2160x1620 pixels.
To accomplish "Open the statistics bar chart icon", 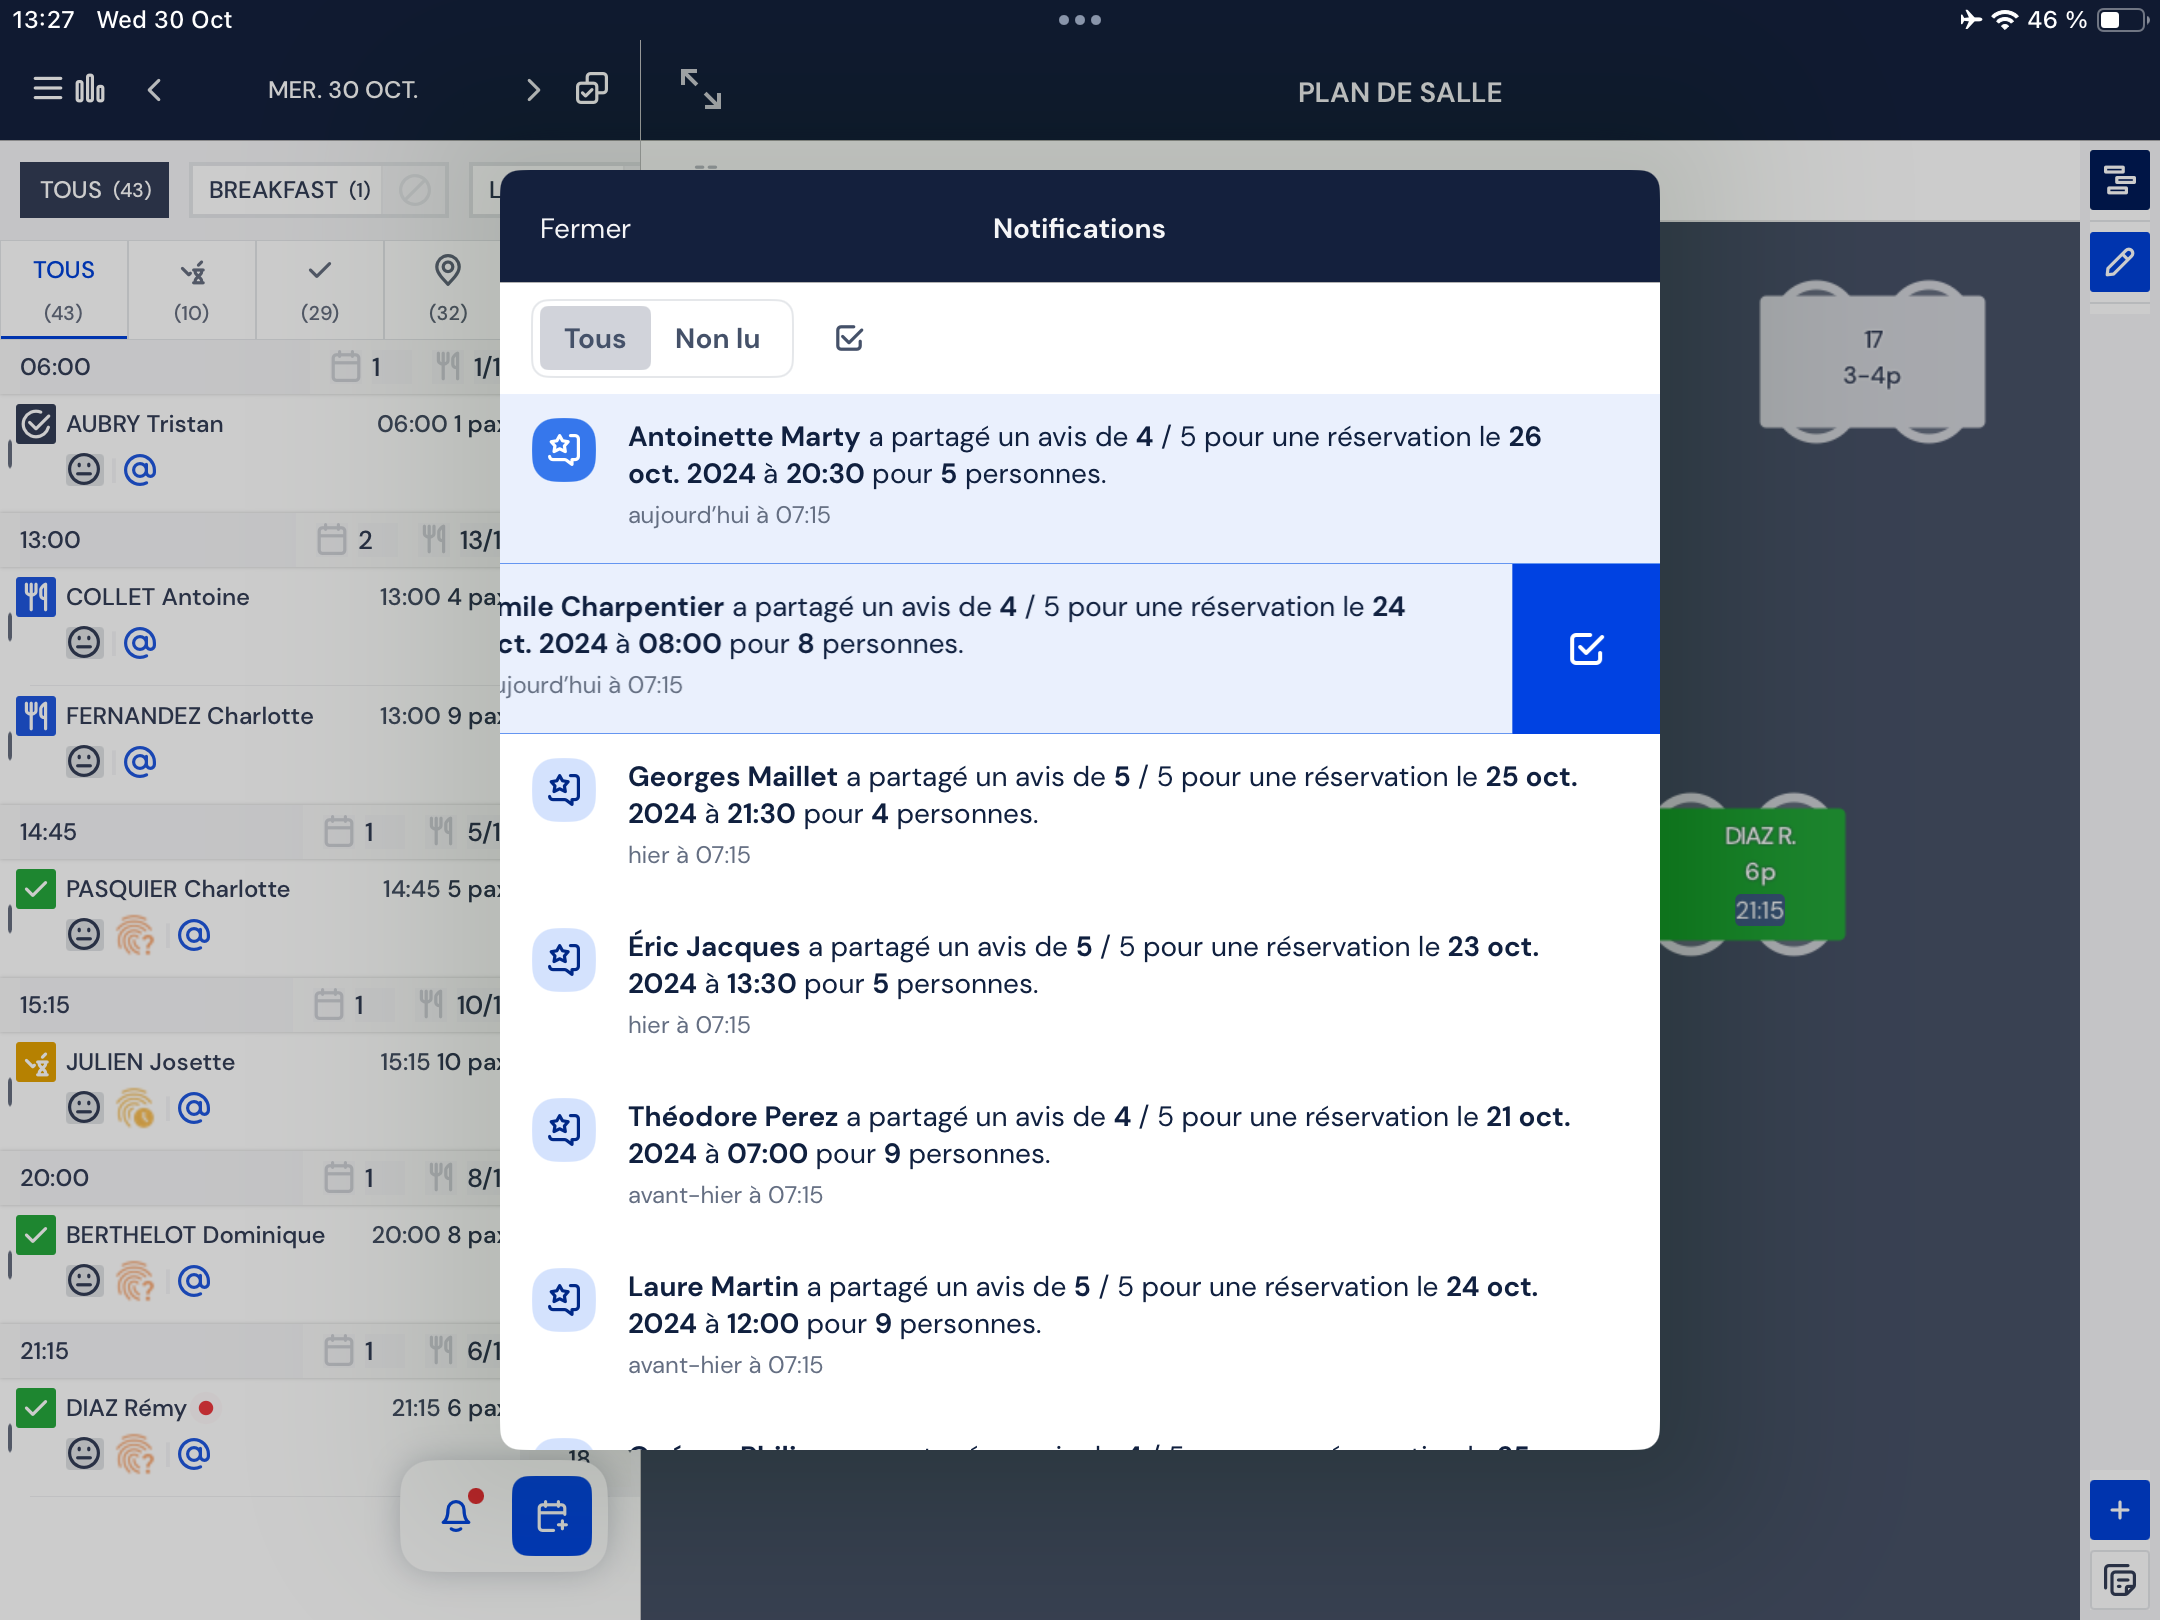I will point(91,89).
